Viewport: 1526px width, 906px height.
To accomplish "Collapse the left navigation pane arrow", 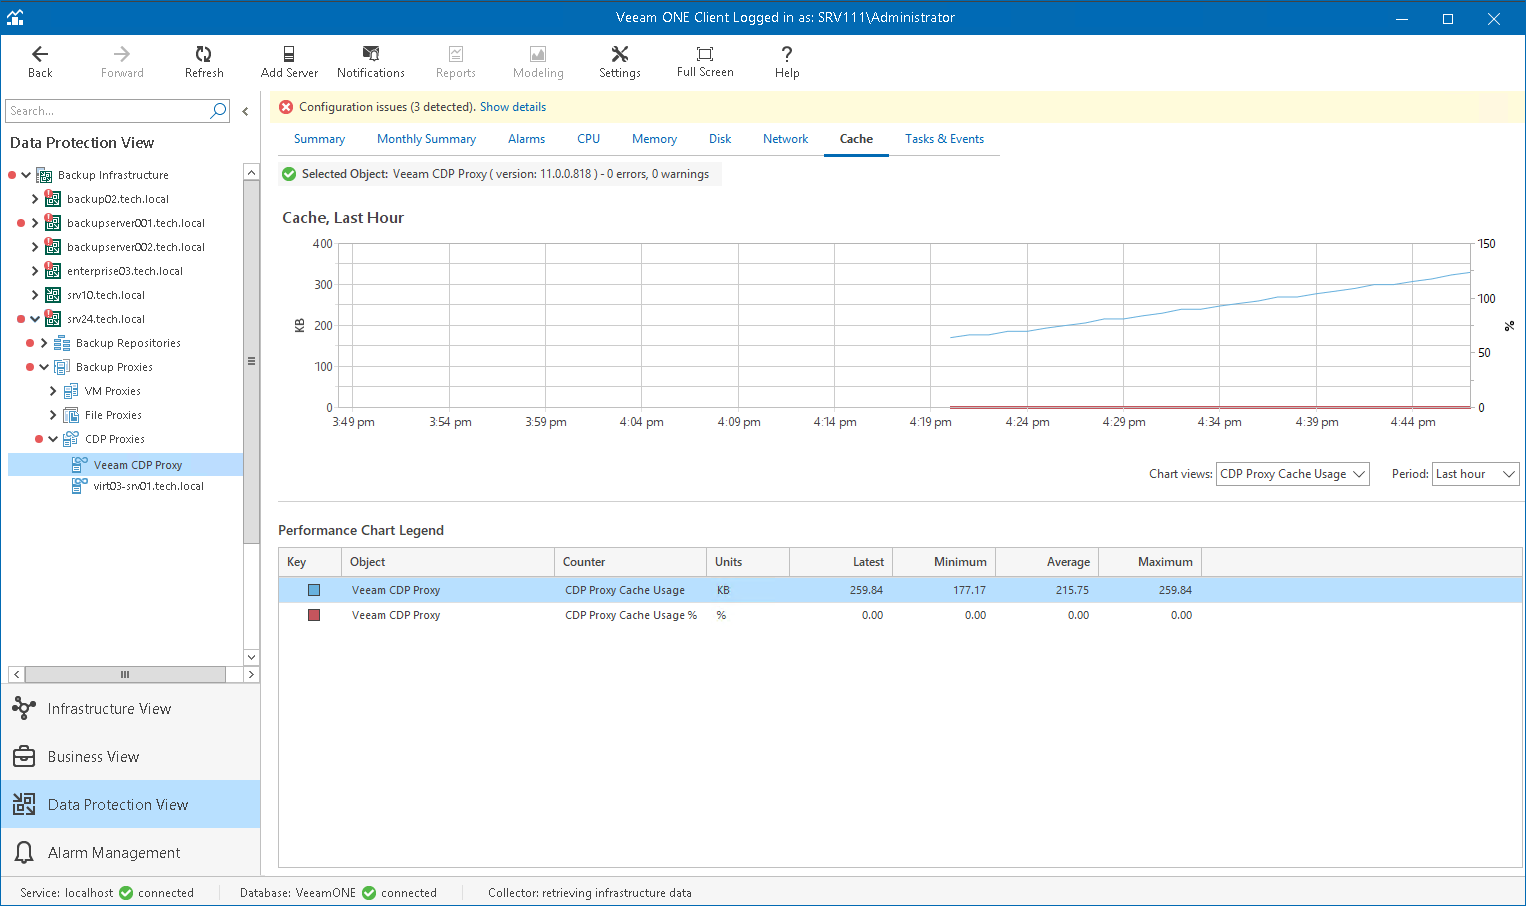I will (245, 111).
